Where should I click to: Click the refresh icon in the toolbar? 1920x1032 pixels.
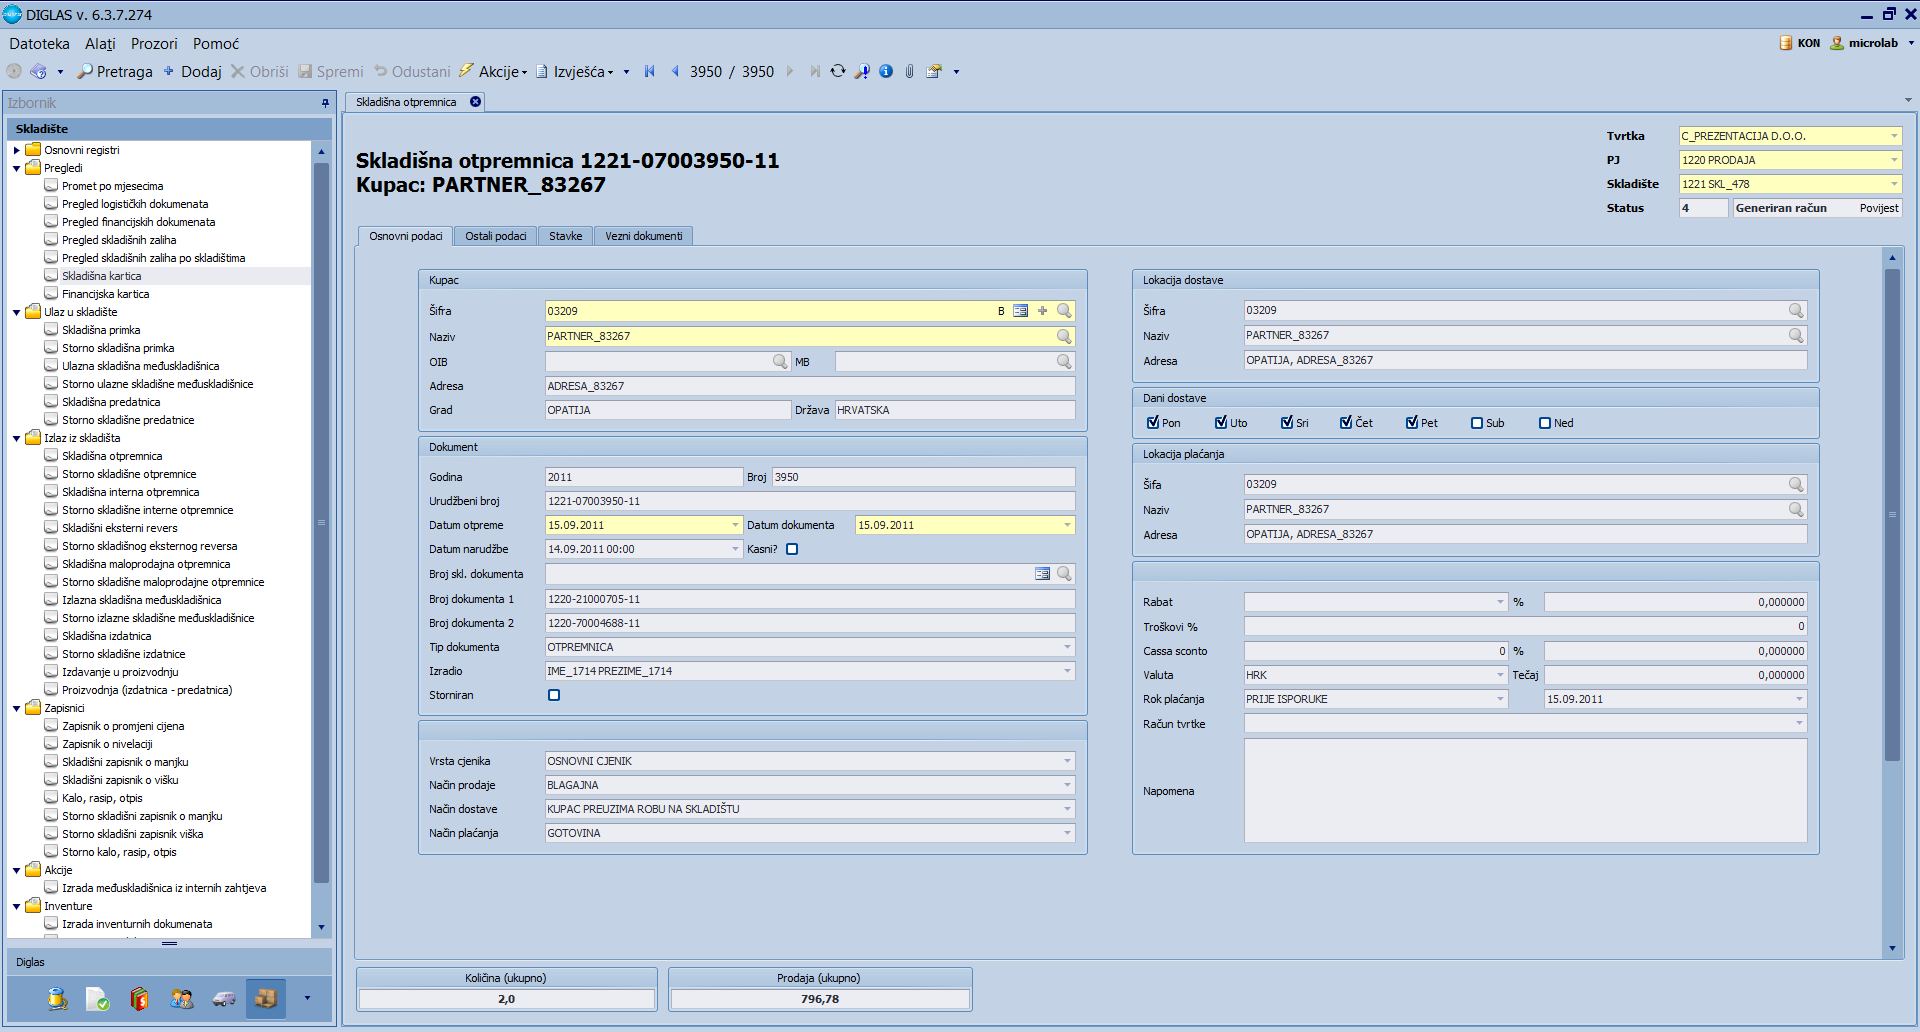coord(838,71)
